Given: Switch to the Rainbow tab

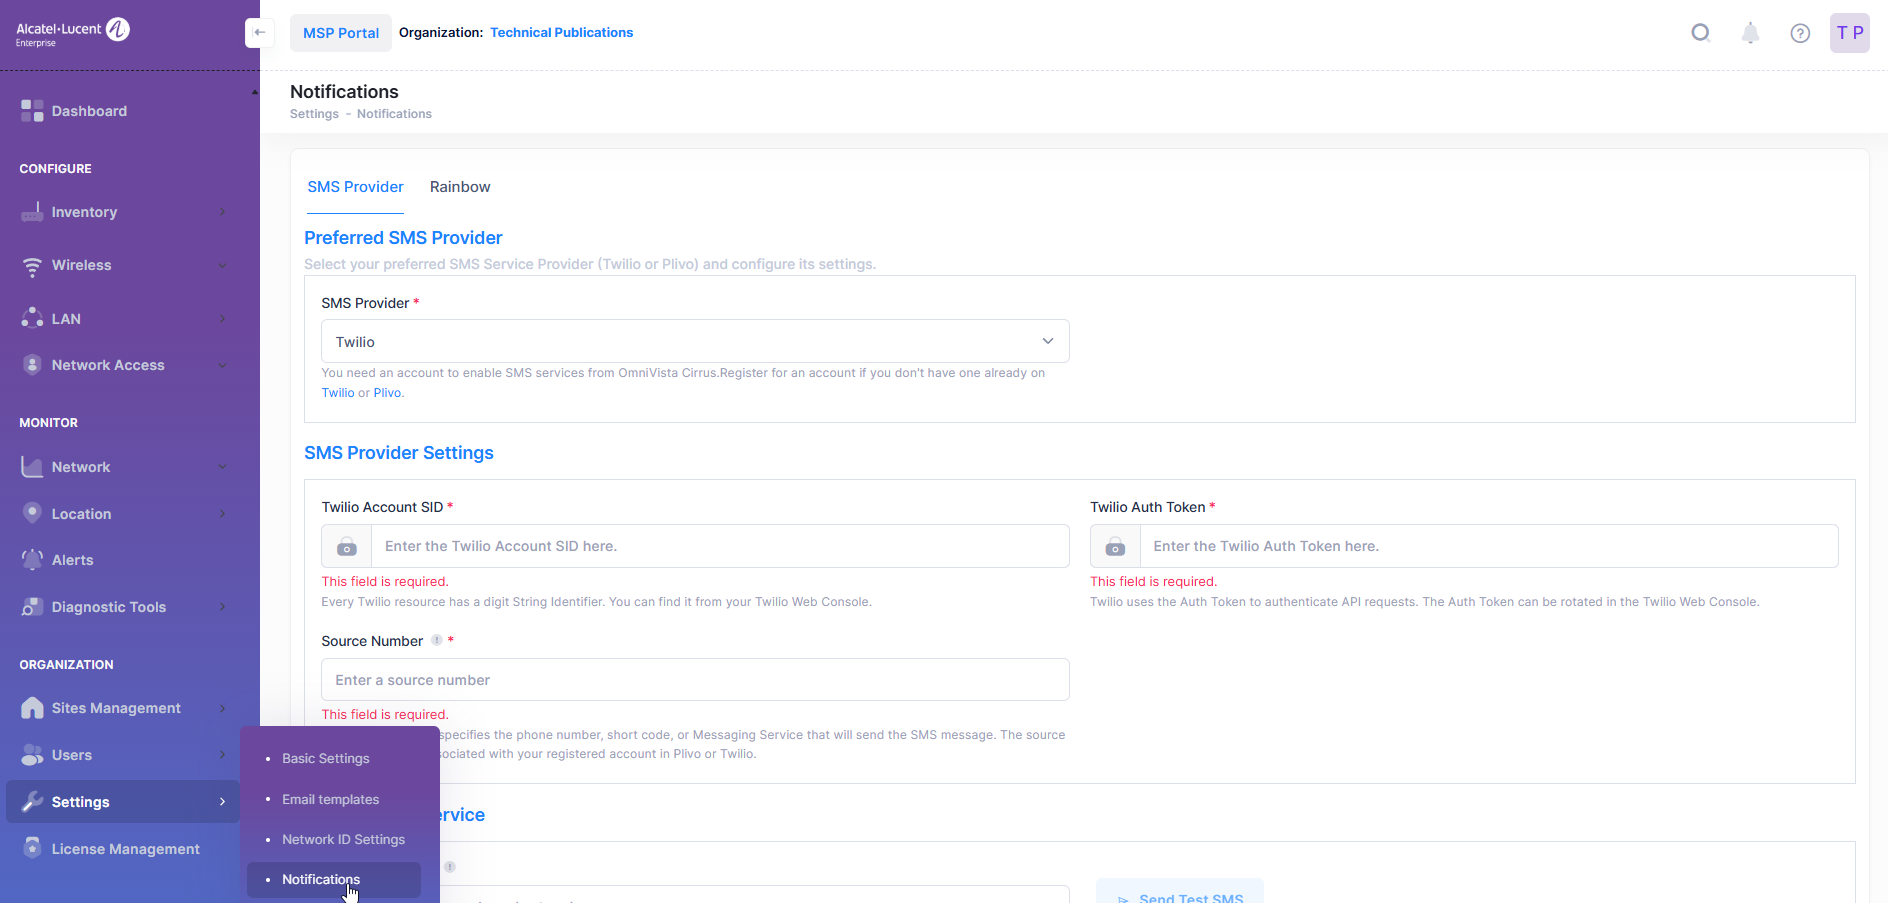Looking at the screenshot, I should (460, 187).
